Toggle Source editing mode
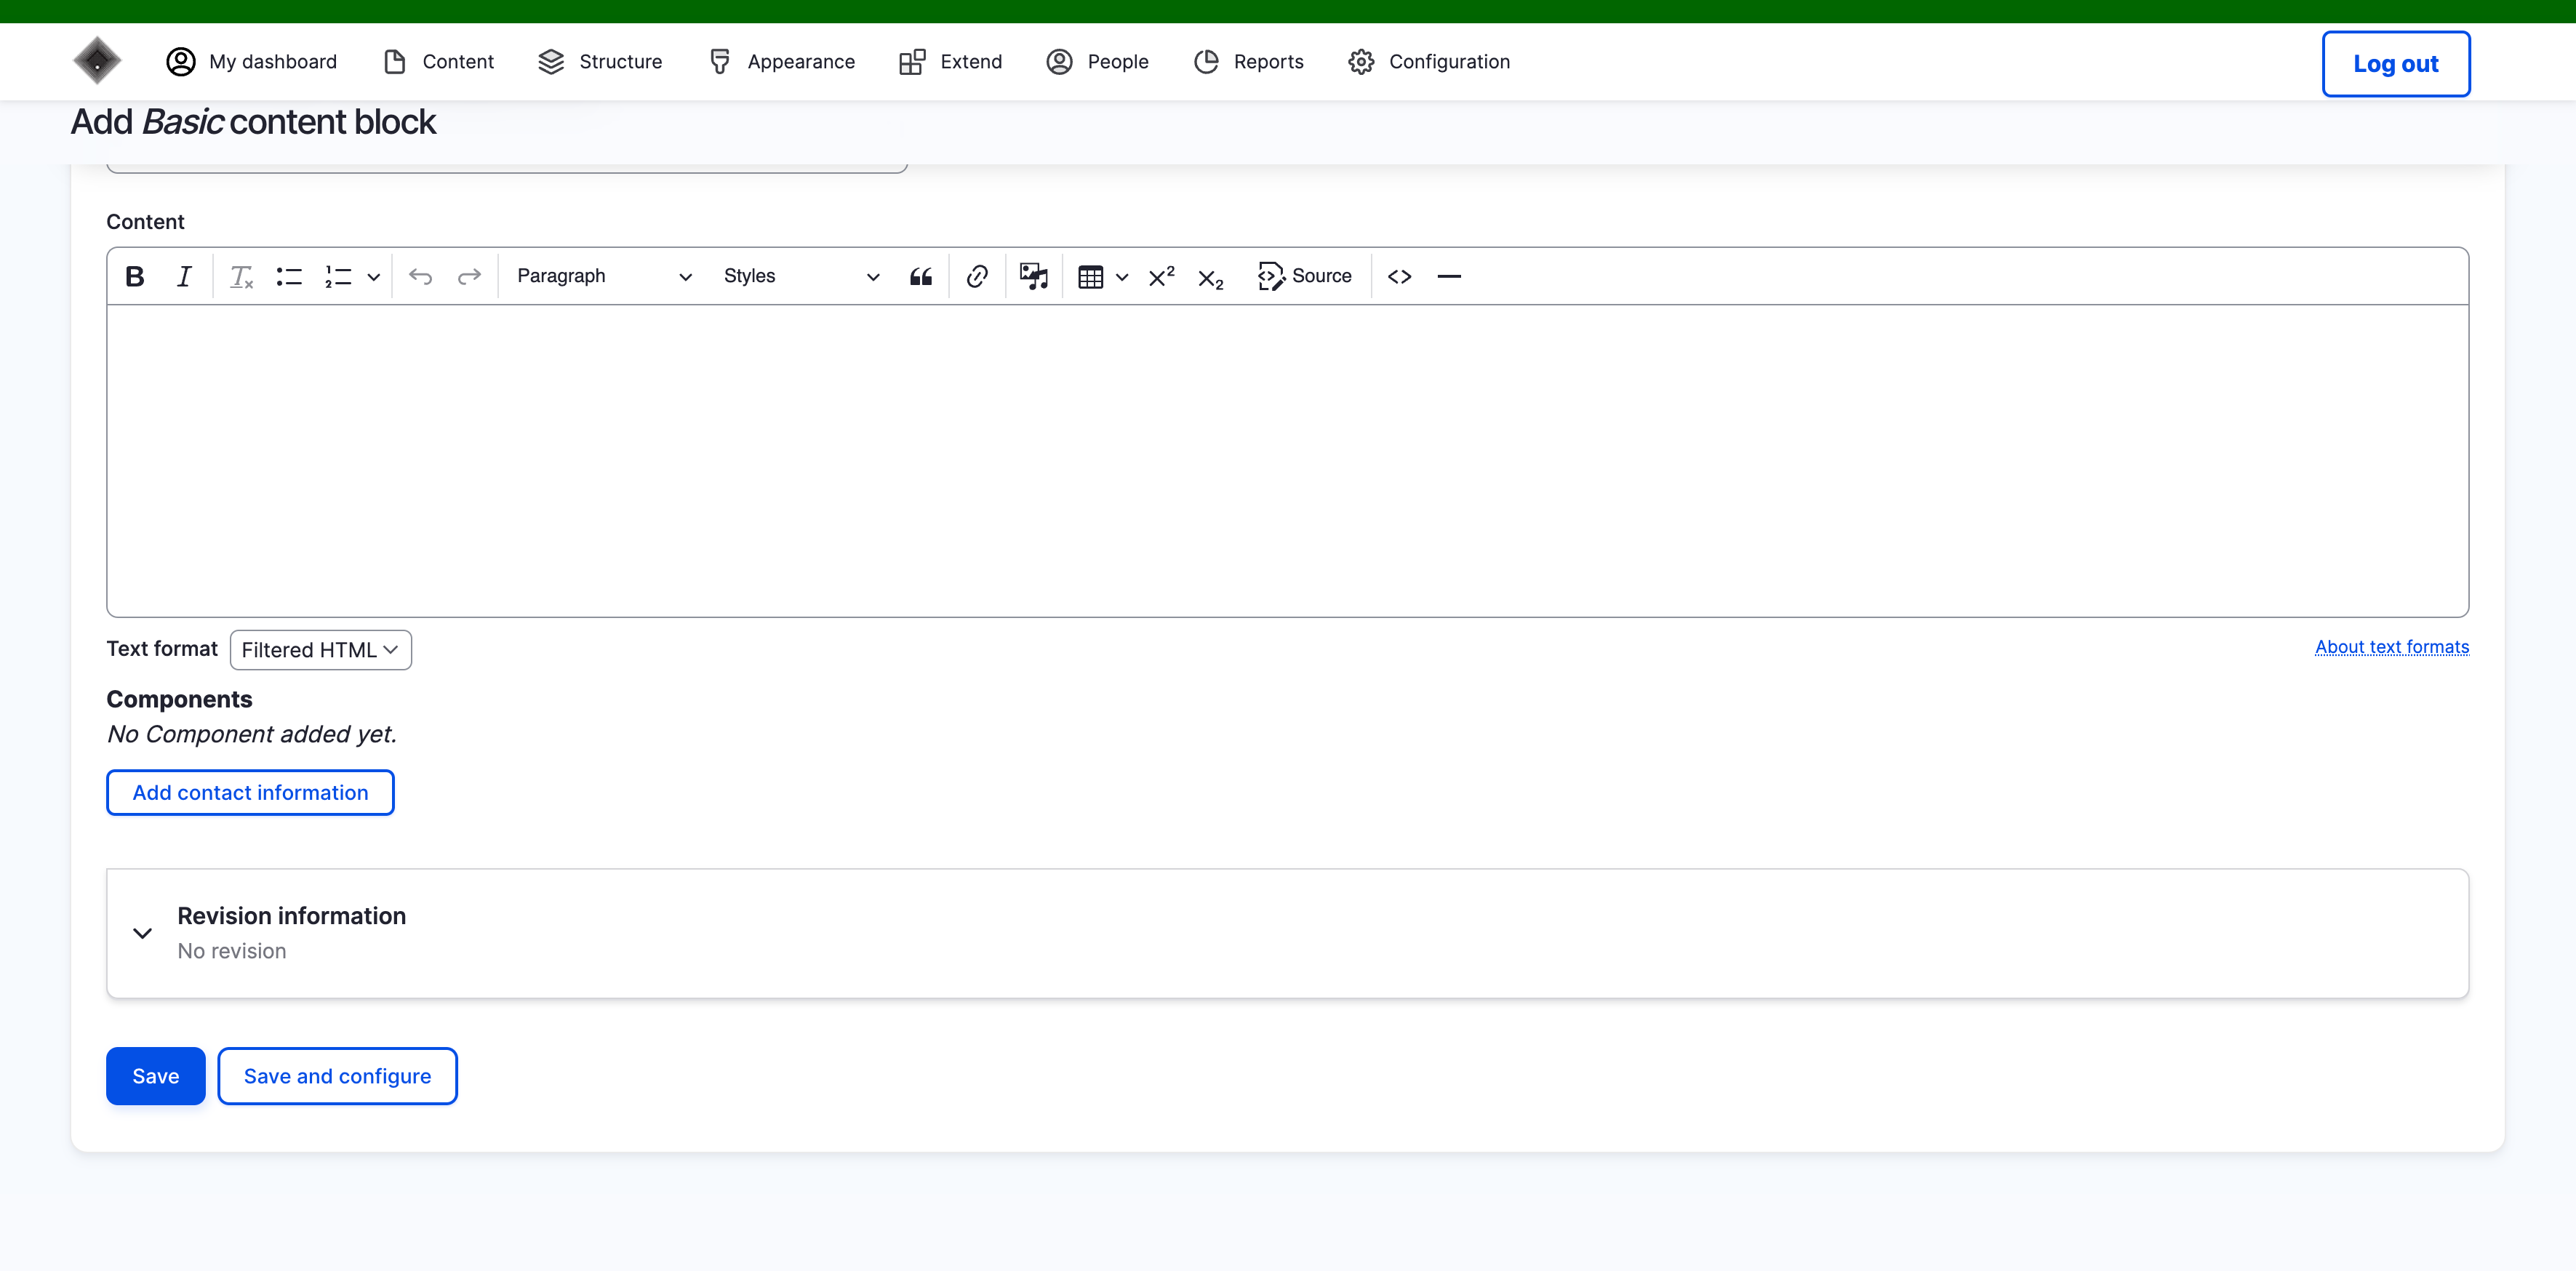This screenshot has width=2576, height=1271. (1304, 276)
